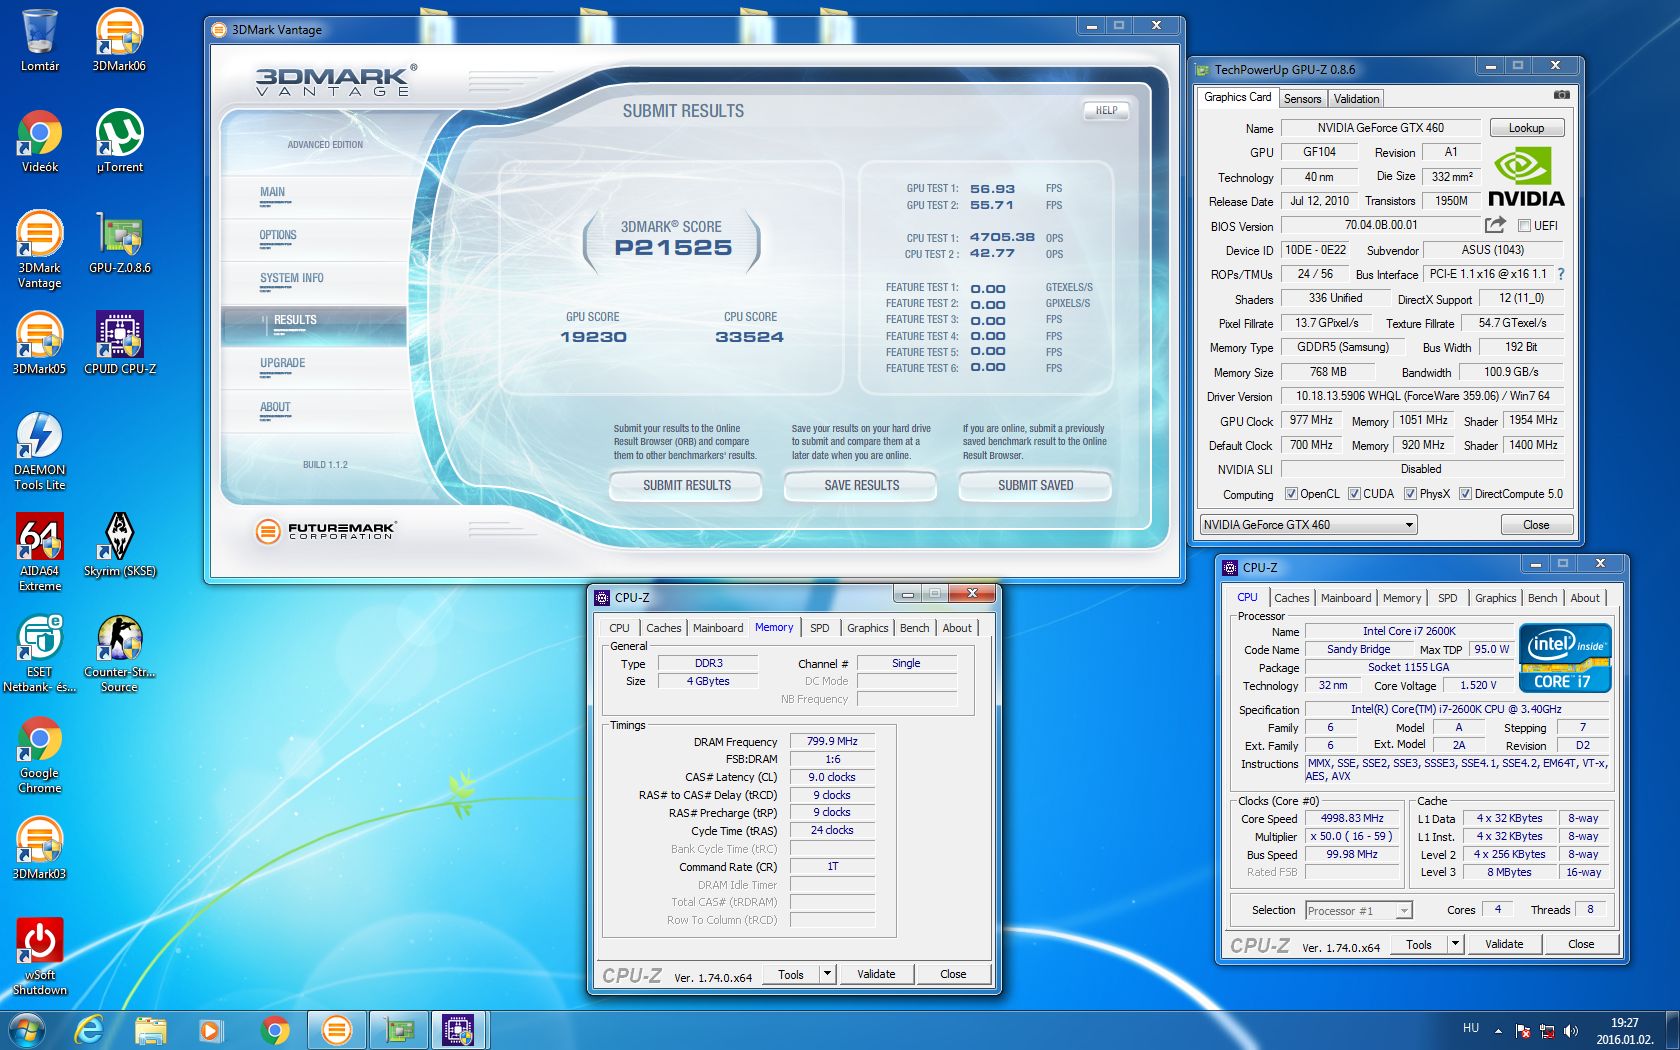Viewport: 1680px width, 1050px height.
Task: Click the Bus Interface question mark icon
Action: [1561, 274]
